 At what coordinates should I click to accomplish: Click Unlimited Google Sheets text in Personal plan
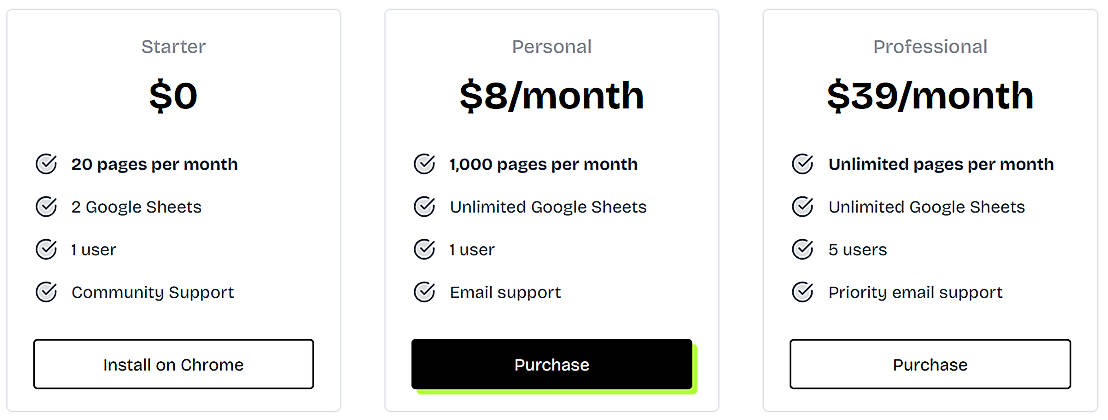(x=548, y=207)
